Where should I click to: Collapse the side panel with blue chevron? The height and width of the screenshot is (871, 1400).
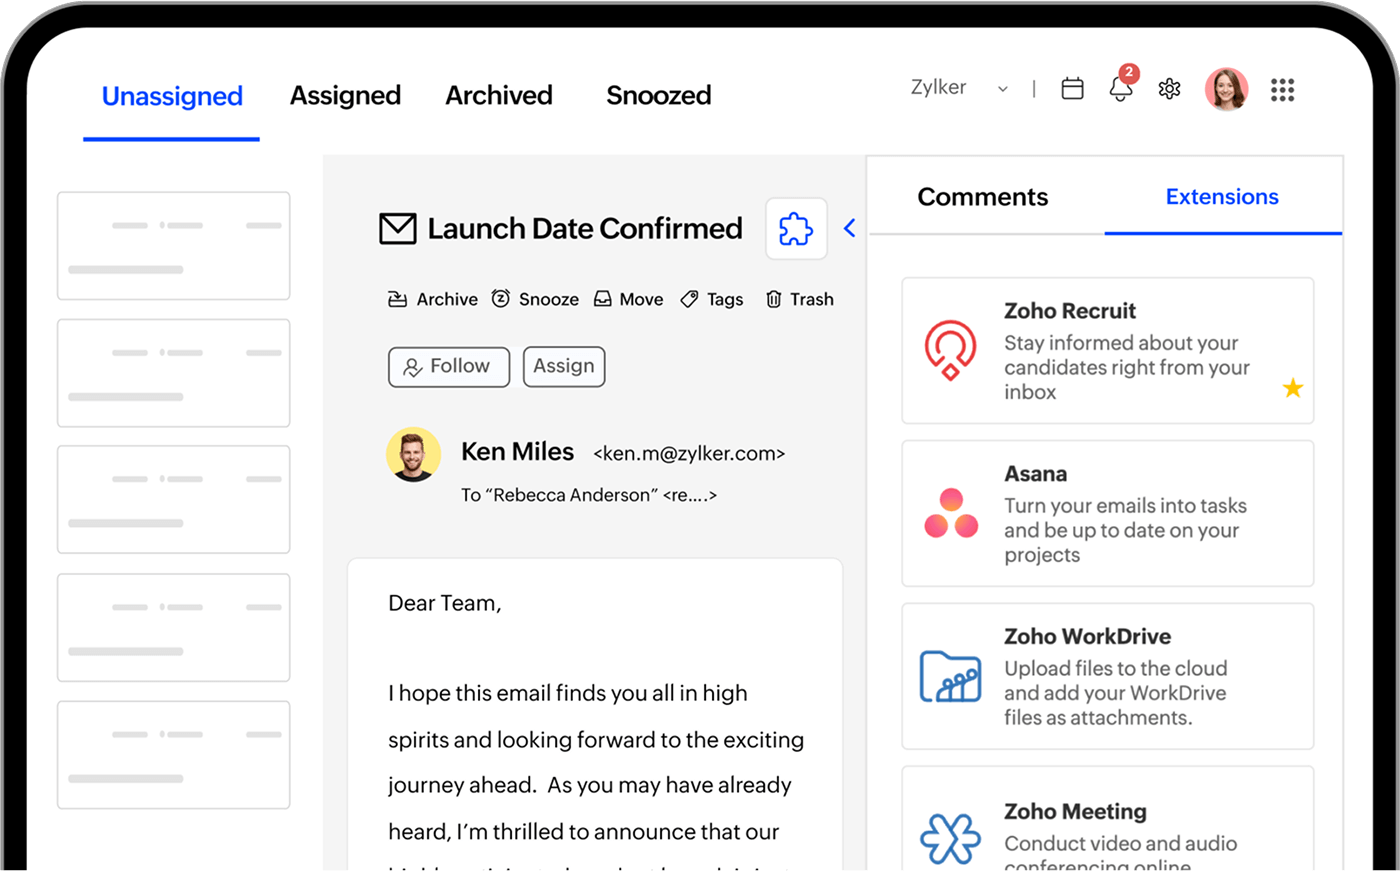point(850,228)
